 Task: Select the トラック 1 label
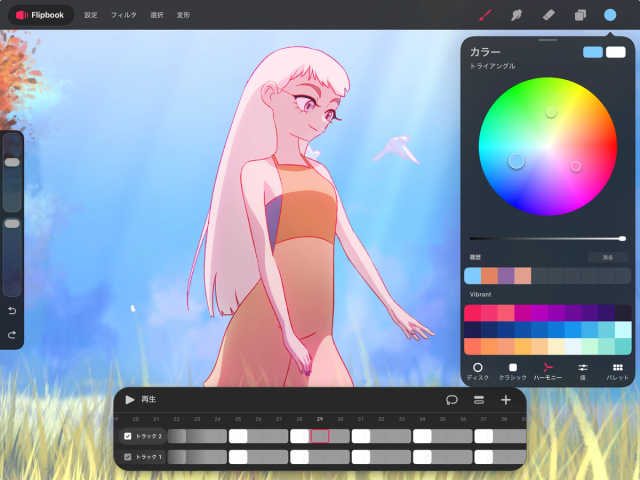click(149, 457)
